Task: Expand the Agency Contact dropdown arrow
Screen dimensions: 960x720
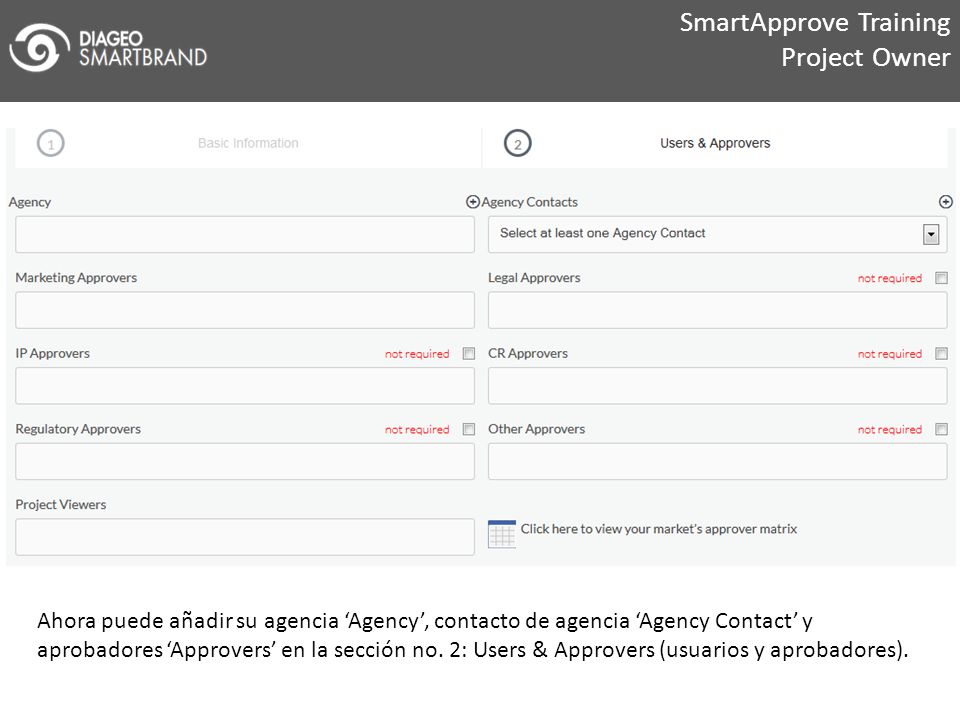Action: [x=931, y=234]
